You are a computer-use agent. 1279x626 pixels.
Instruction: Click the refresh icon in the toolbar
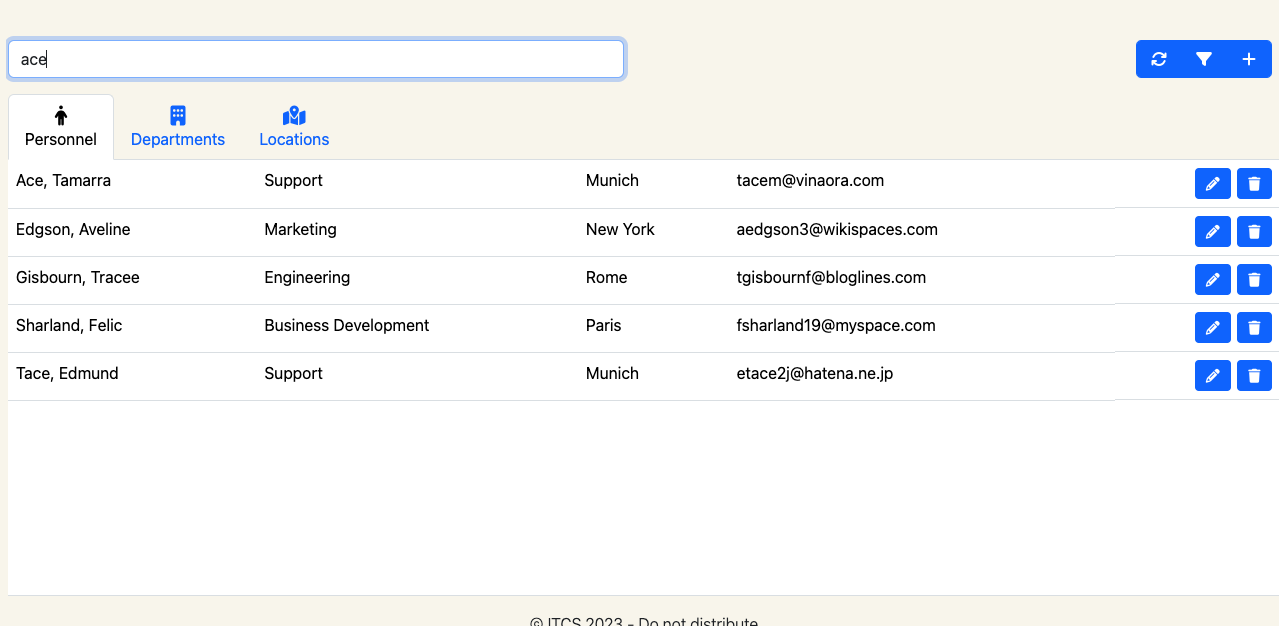click(x=1158, y=59)
